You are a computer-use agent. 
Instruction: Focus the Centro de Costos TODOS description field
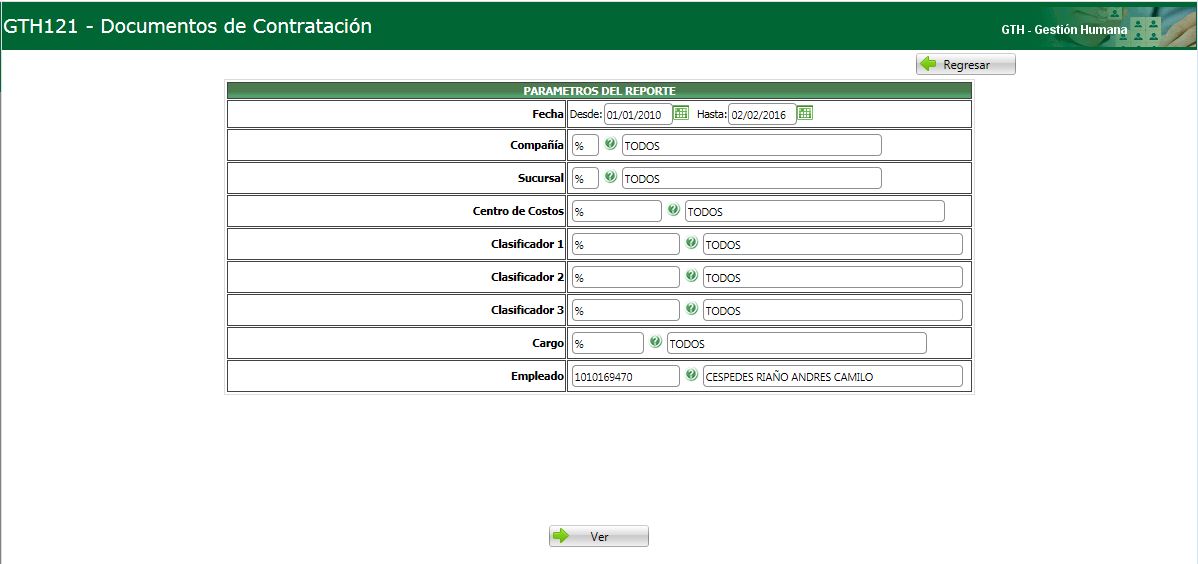pos(814,211)
